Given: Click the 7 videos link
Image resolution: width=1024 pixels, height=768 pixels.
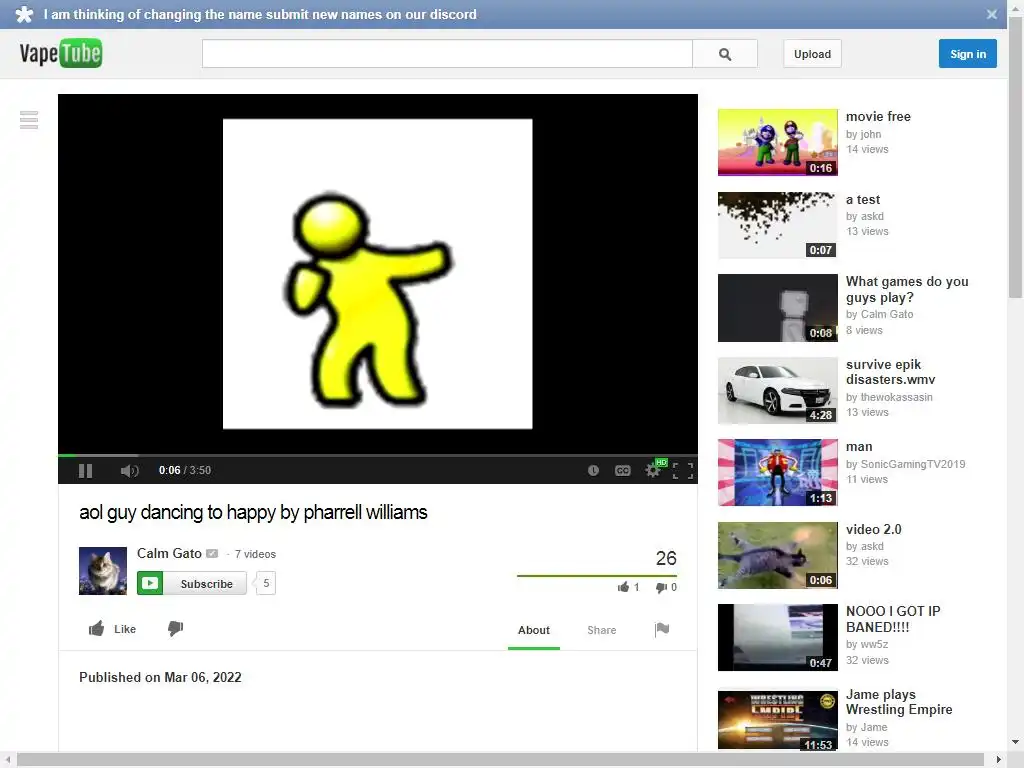Looking at the screenshot, I should [x=255, y=554].
